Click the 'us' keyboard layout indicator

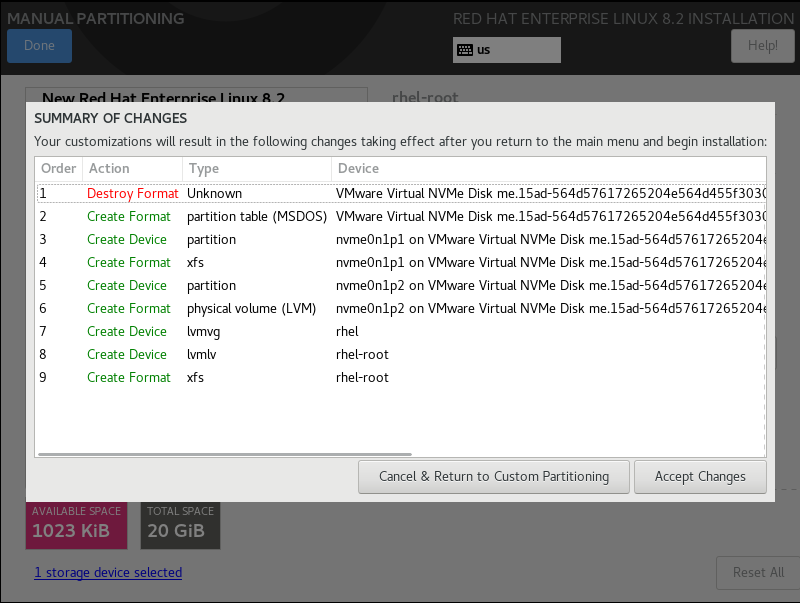pos(484,50)
